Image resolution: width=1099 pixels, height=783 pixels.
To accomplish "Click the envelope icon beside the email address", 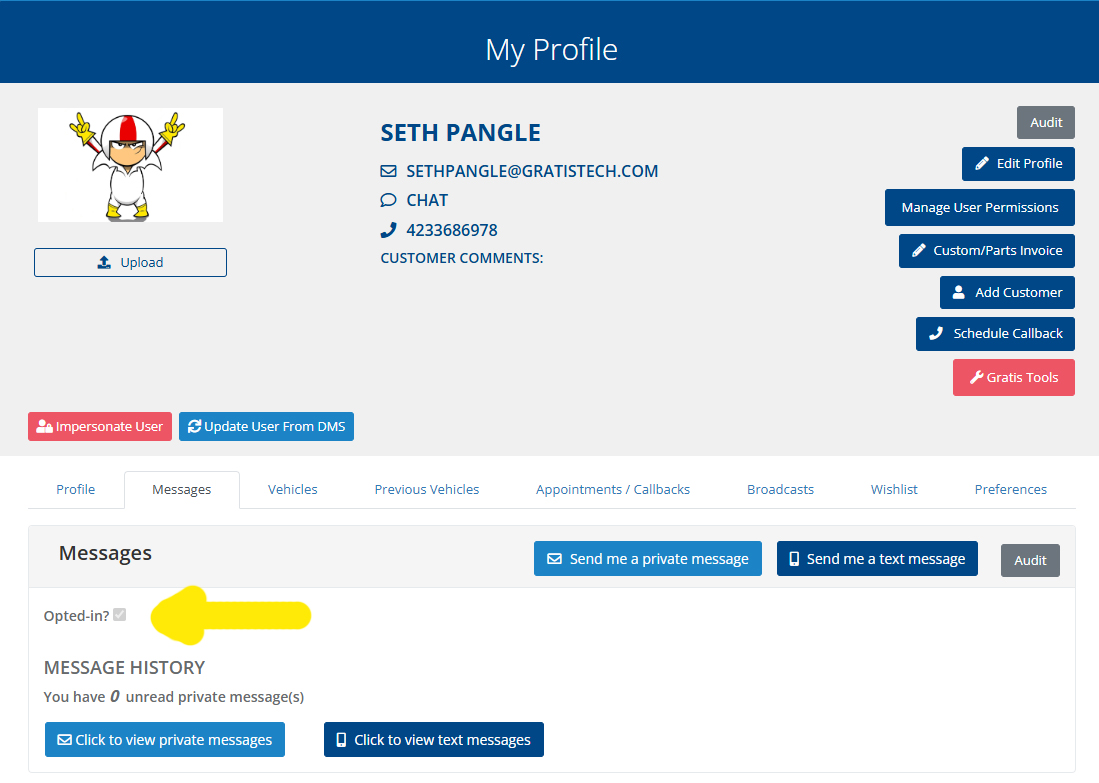I will [x=389, y=171].
